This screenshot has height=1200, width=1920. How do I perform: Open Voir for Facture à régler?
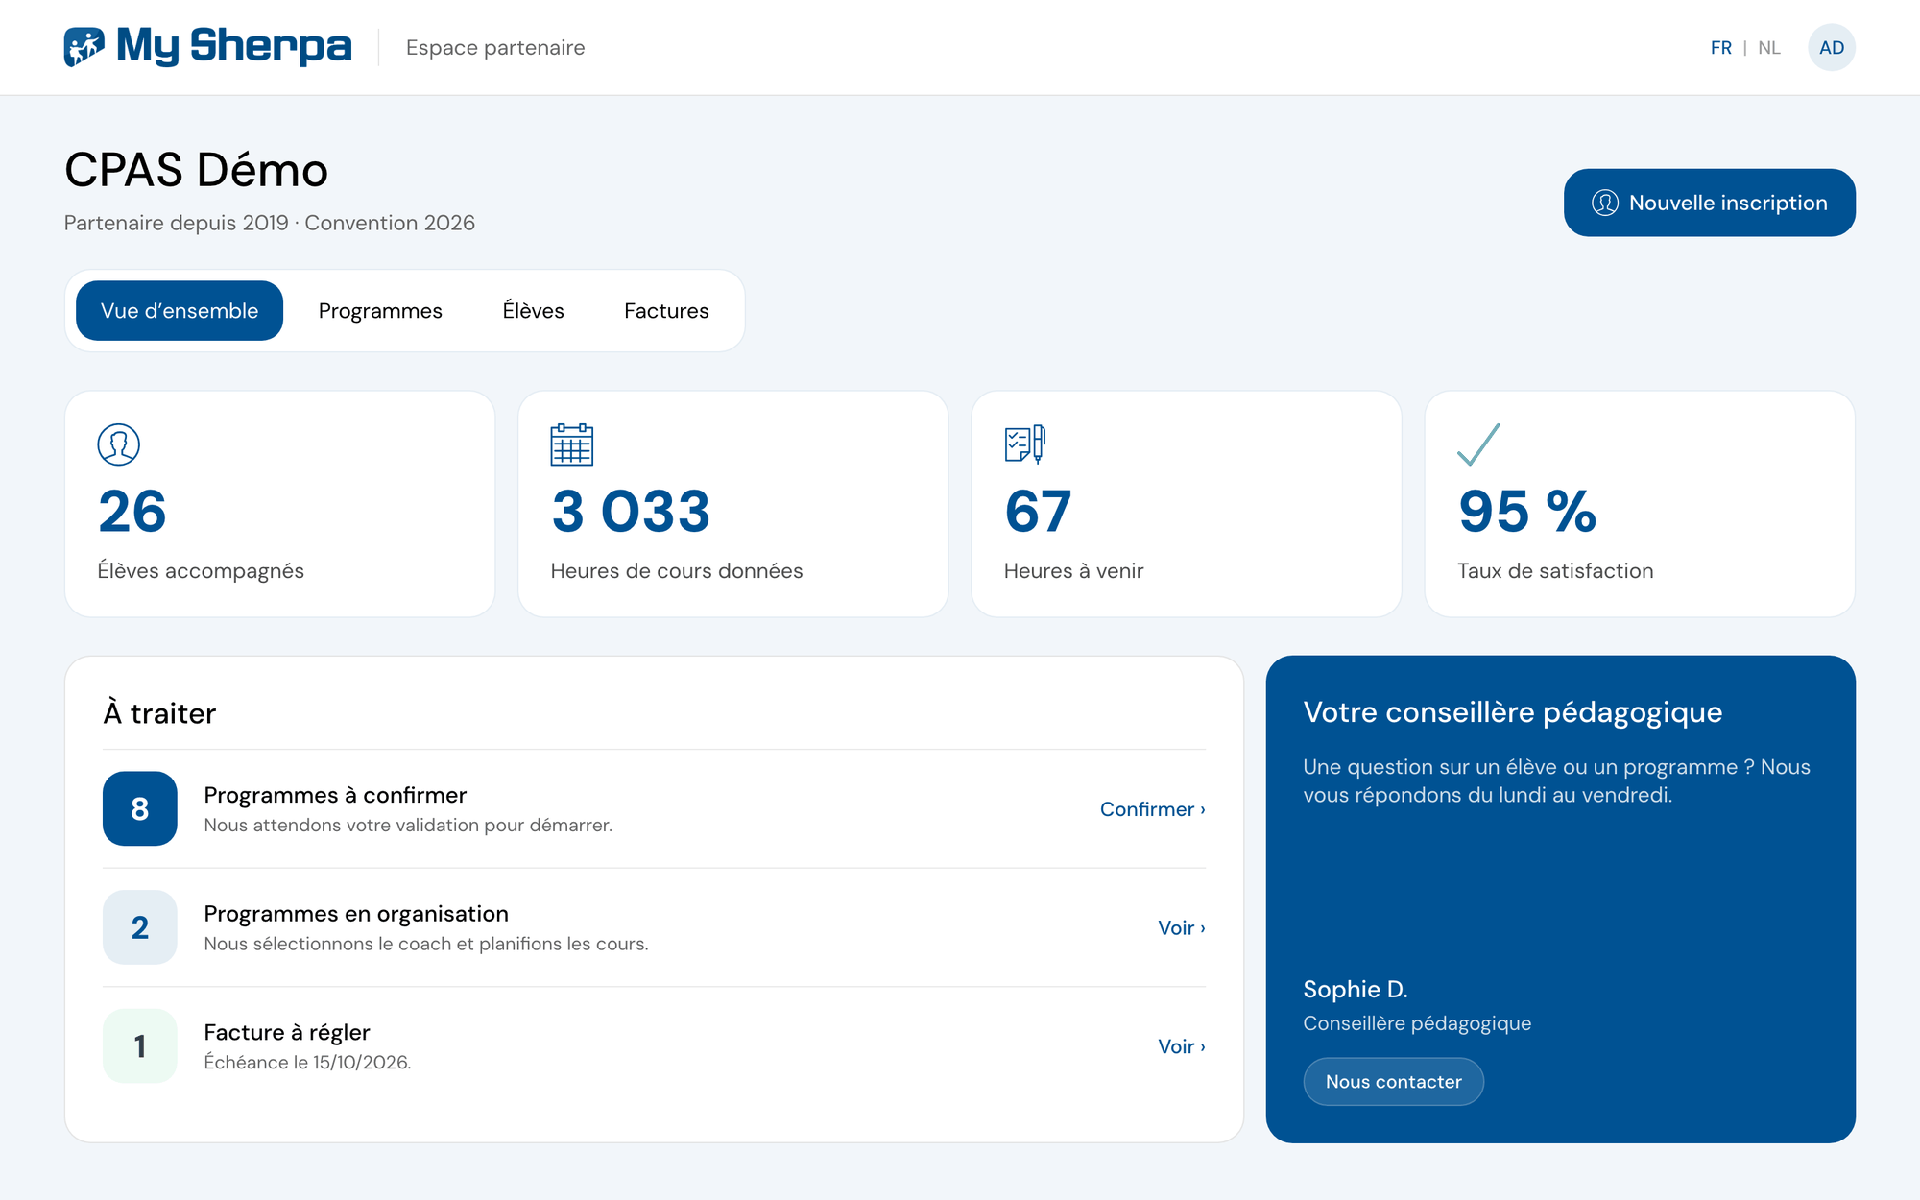click(x=1181, y=1046)
